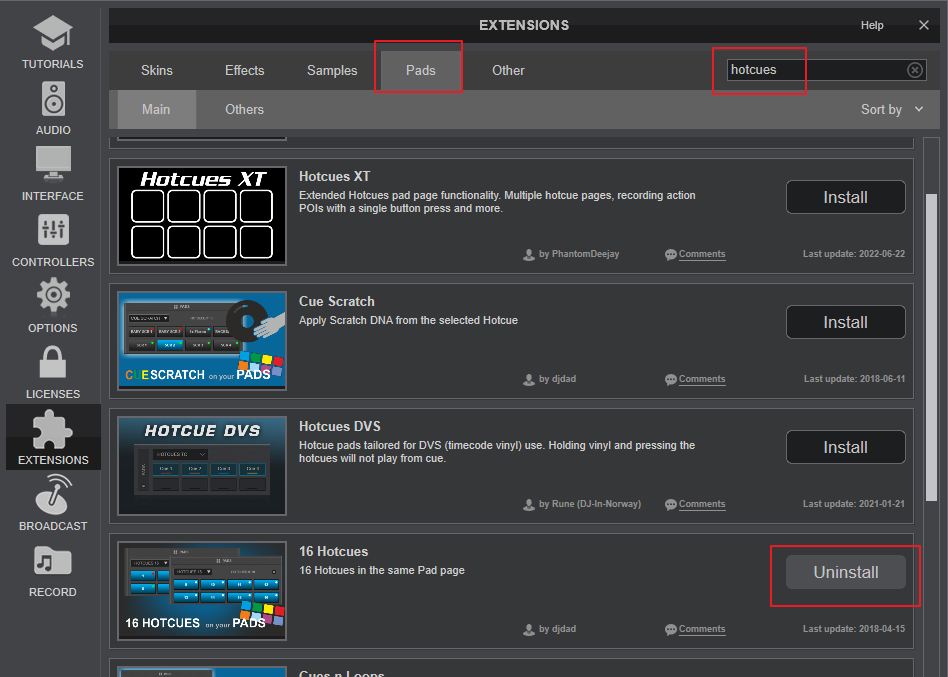The height and width of the screenshot is (677, 948).
Task: Close the Extensions window
Action: tap(923, 25)
